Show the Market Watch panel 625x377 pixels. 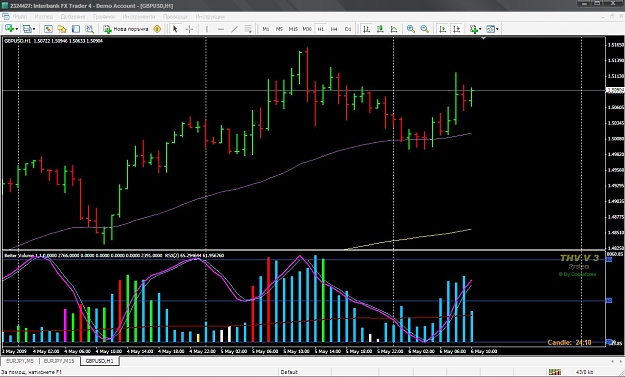pyautogui.click(x=48, y=29)
